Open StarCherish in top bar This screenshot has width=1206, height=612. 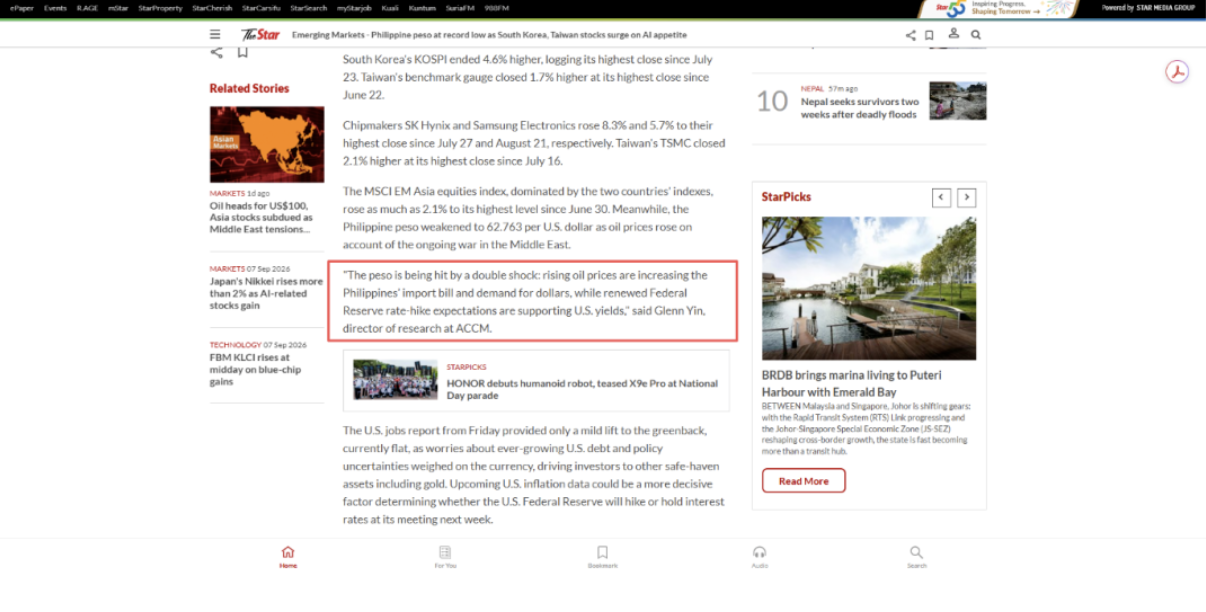coord(212,8)
